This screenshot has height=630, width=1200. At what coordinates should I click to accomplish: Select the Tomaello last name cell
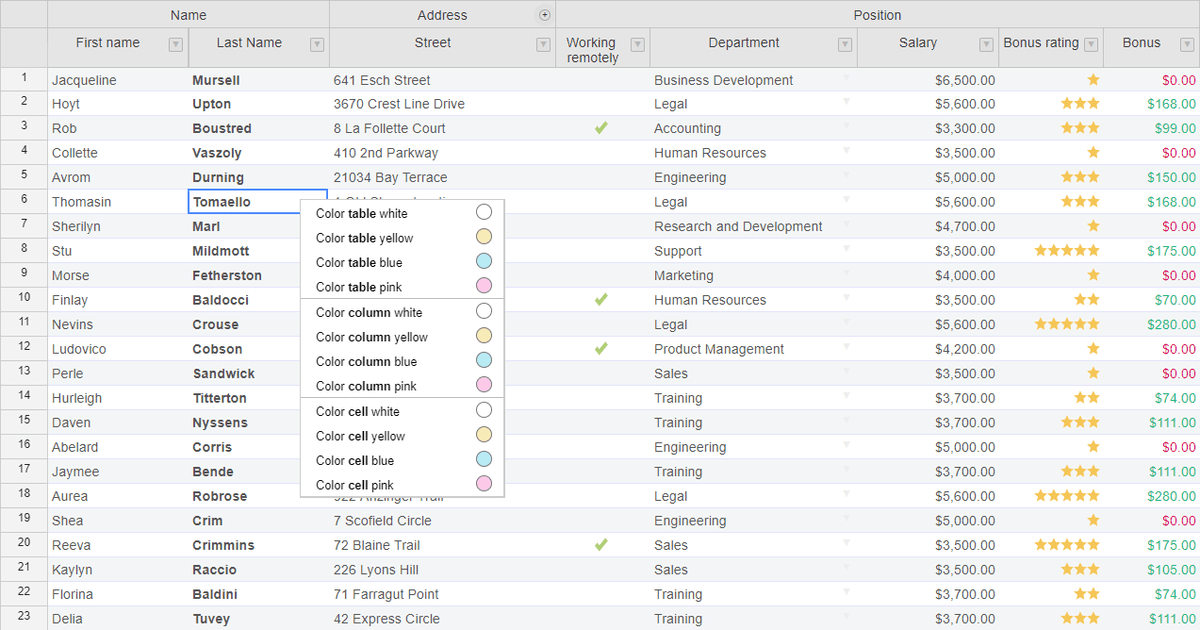coord(258,202)
